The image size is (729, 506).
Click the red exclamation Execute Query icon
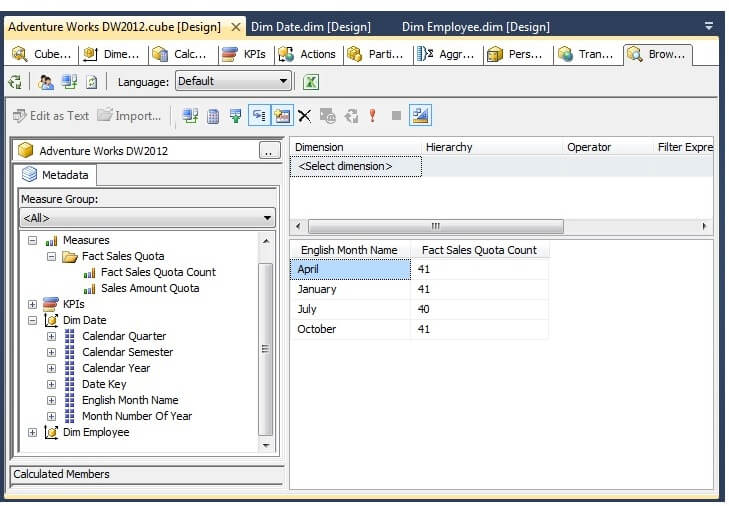point(372,116)
